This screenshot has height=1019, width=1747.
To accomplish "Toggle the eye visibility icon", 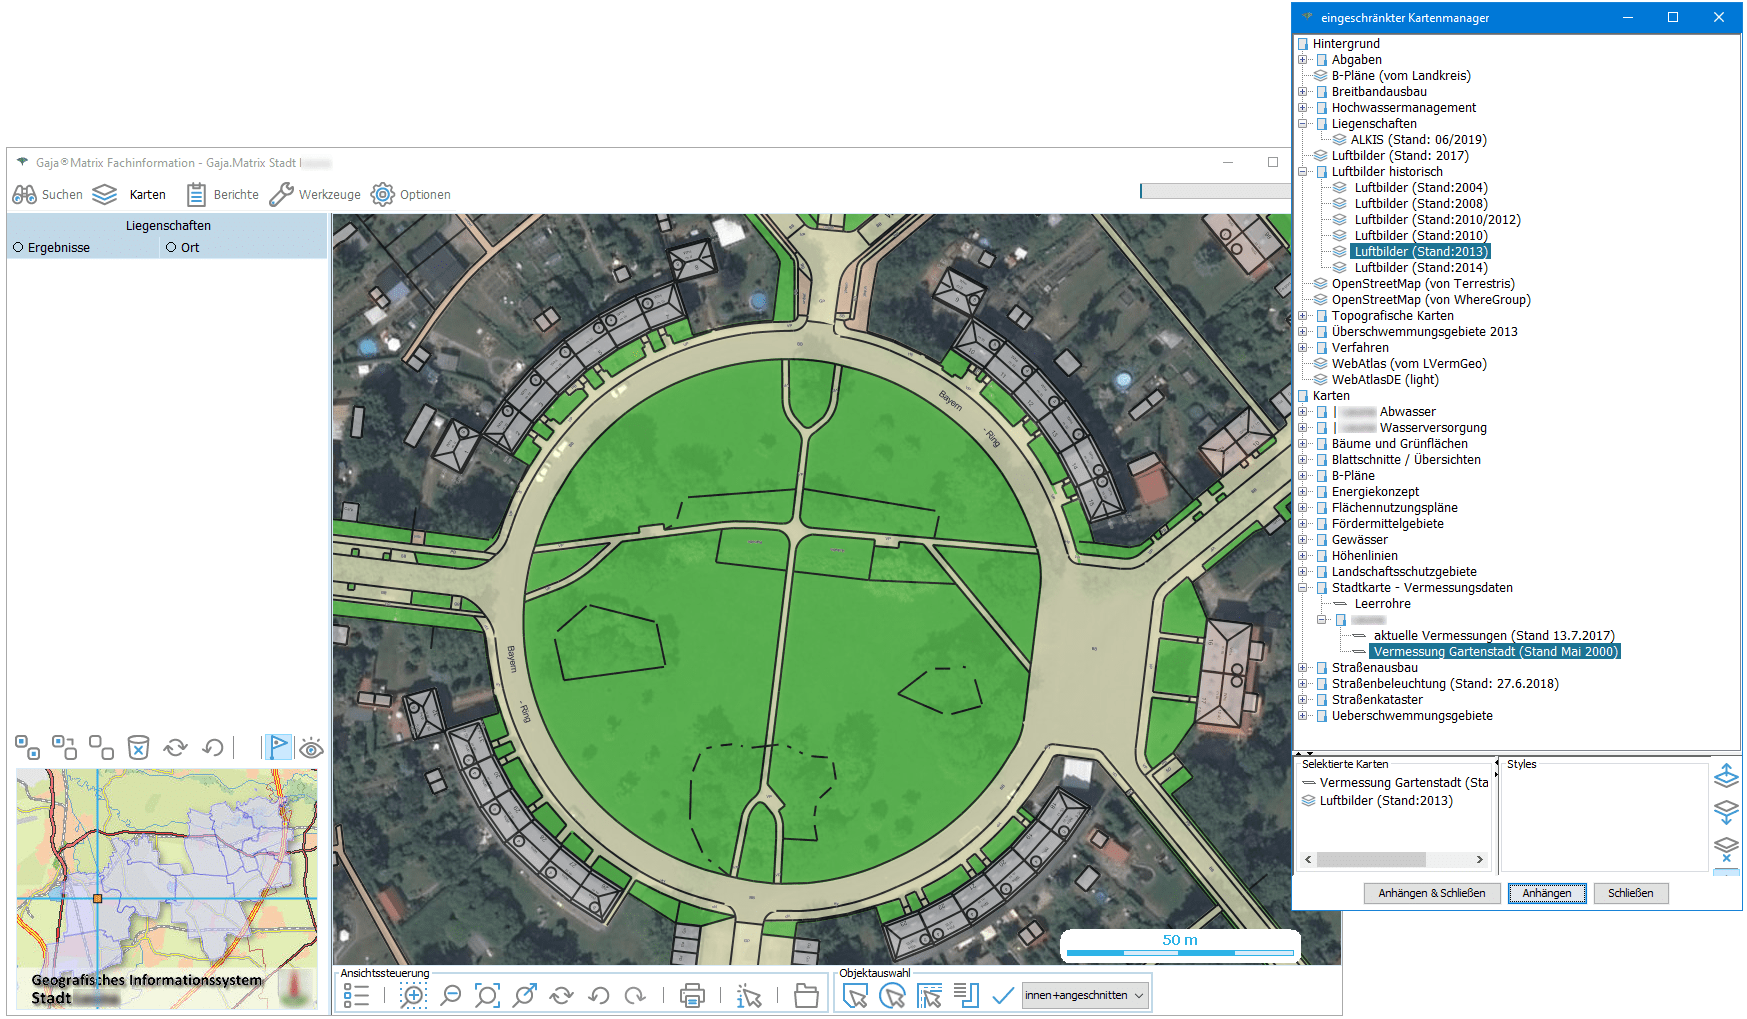I will tap(311, 748).
